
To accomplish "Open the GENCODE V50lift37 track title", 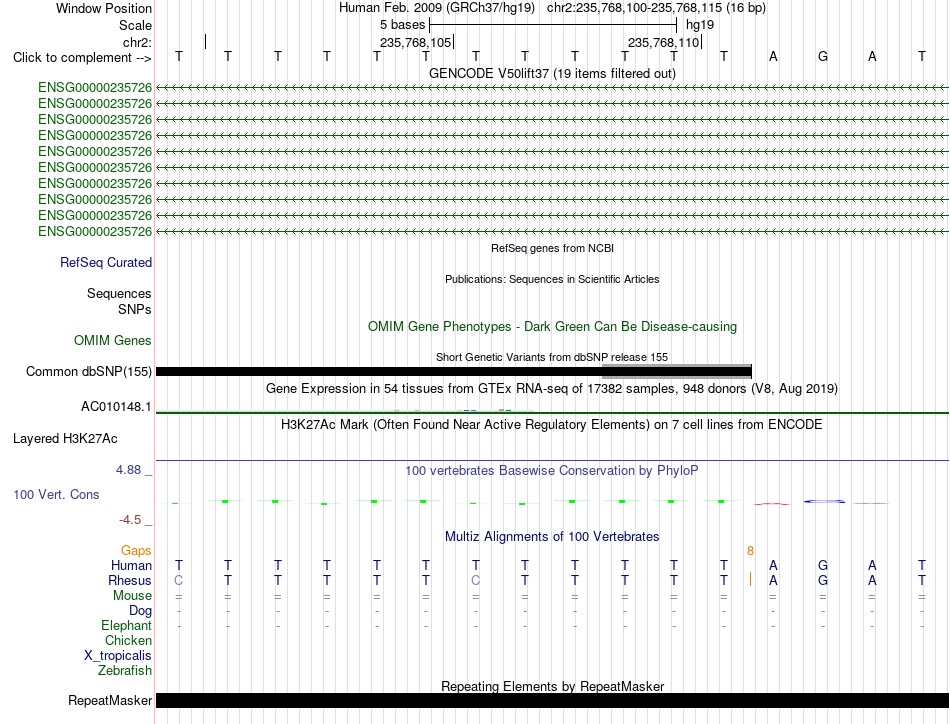I will point(552,73).
